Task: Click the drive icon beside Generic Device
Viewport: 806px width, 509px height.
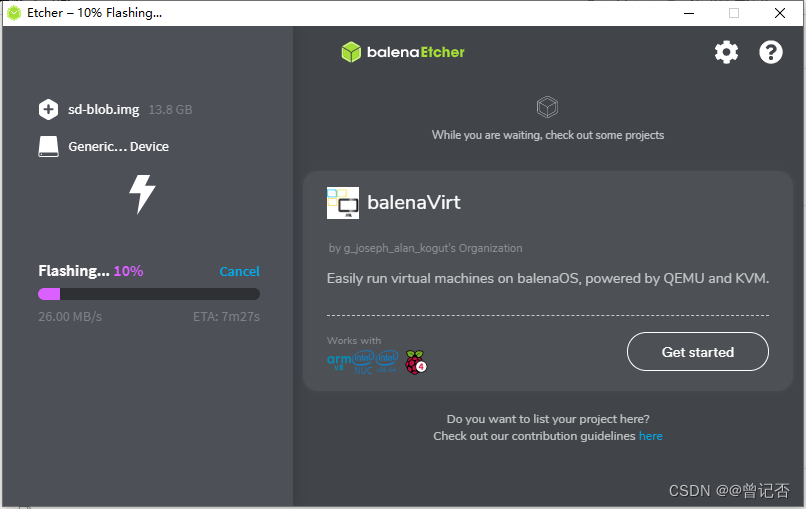Action: pos(48,147)
